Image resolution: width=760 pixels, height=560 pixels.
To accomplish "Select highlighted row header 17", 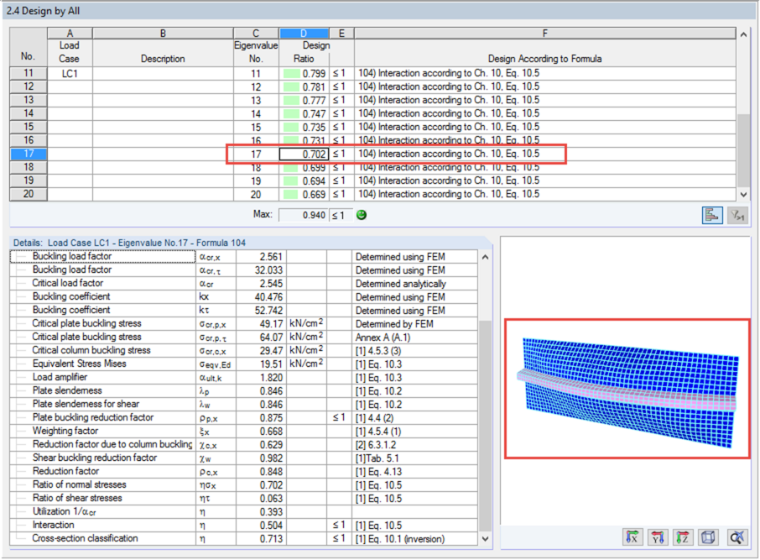I will point(29,154).
